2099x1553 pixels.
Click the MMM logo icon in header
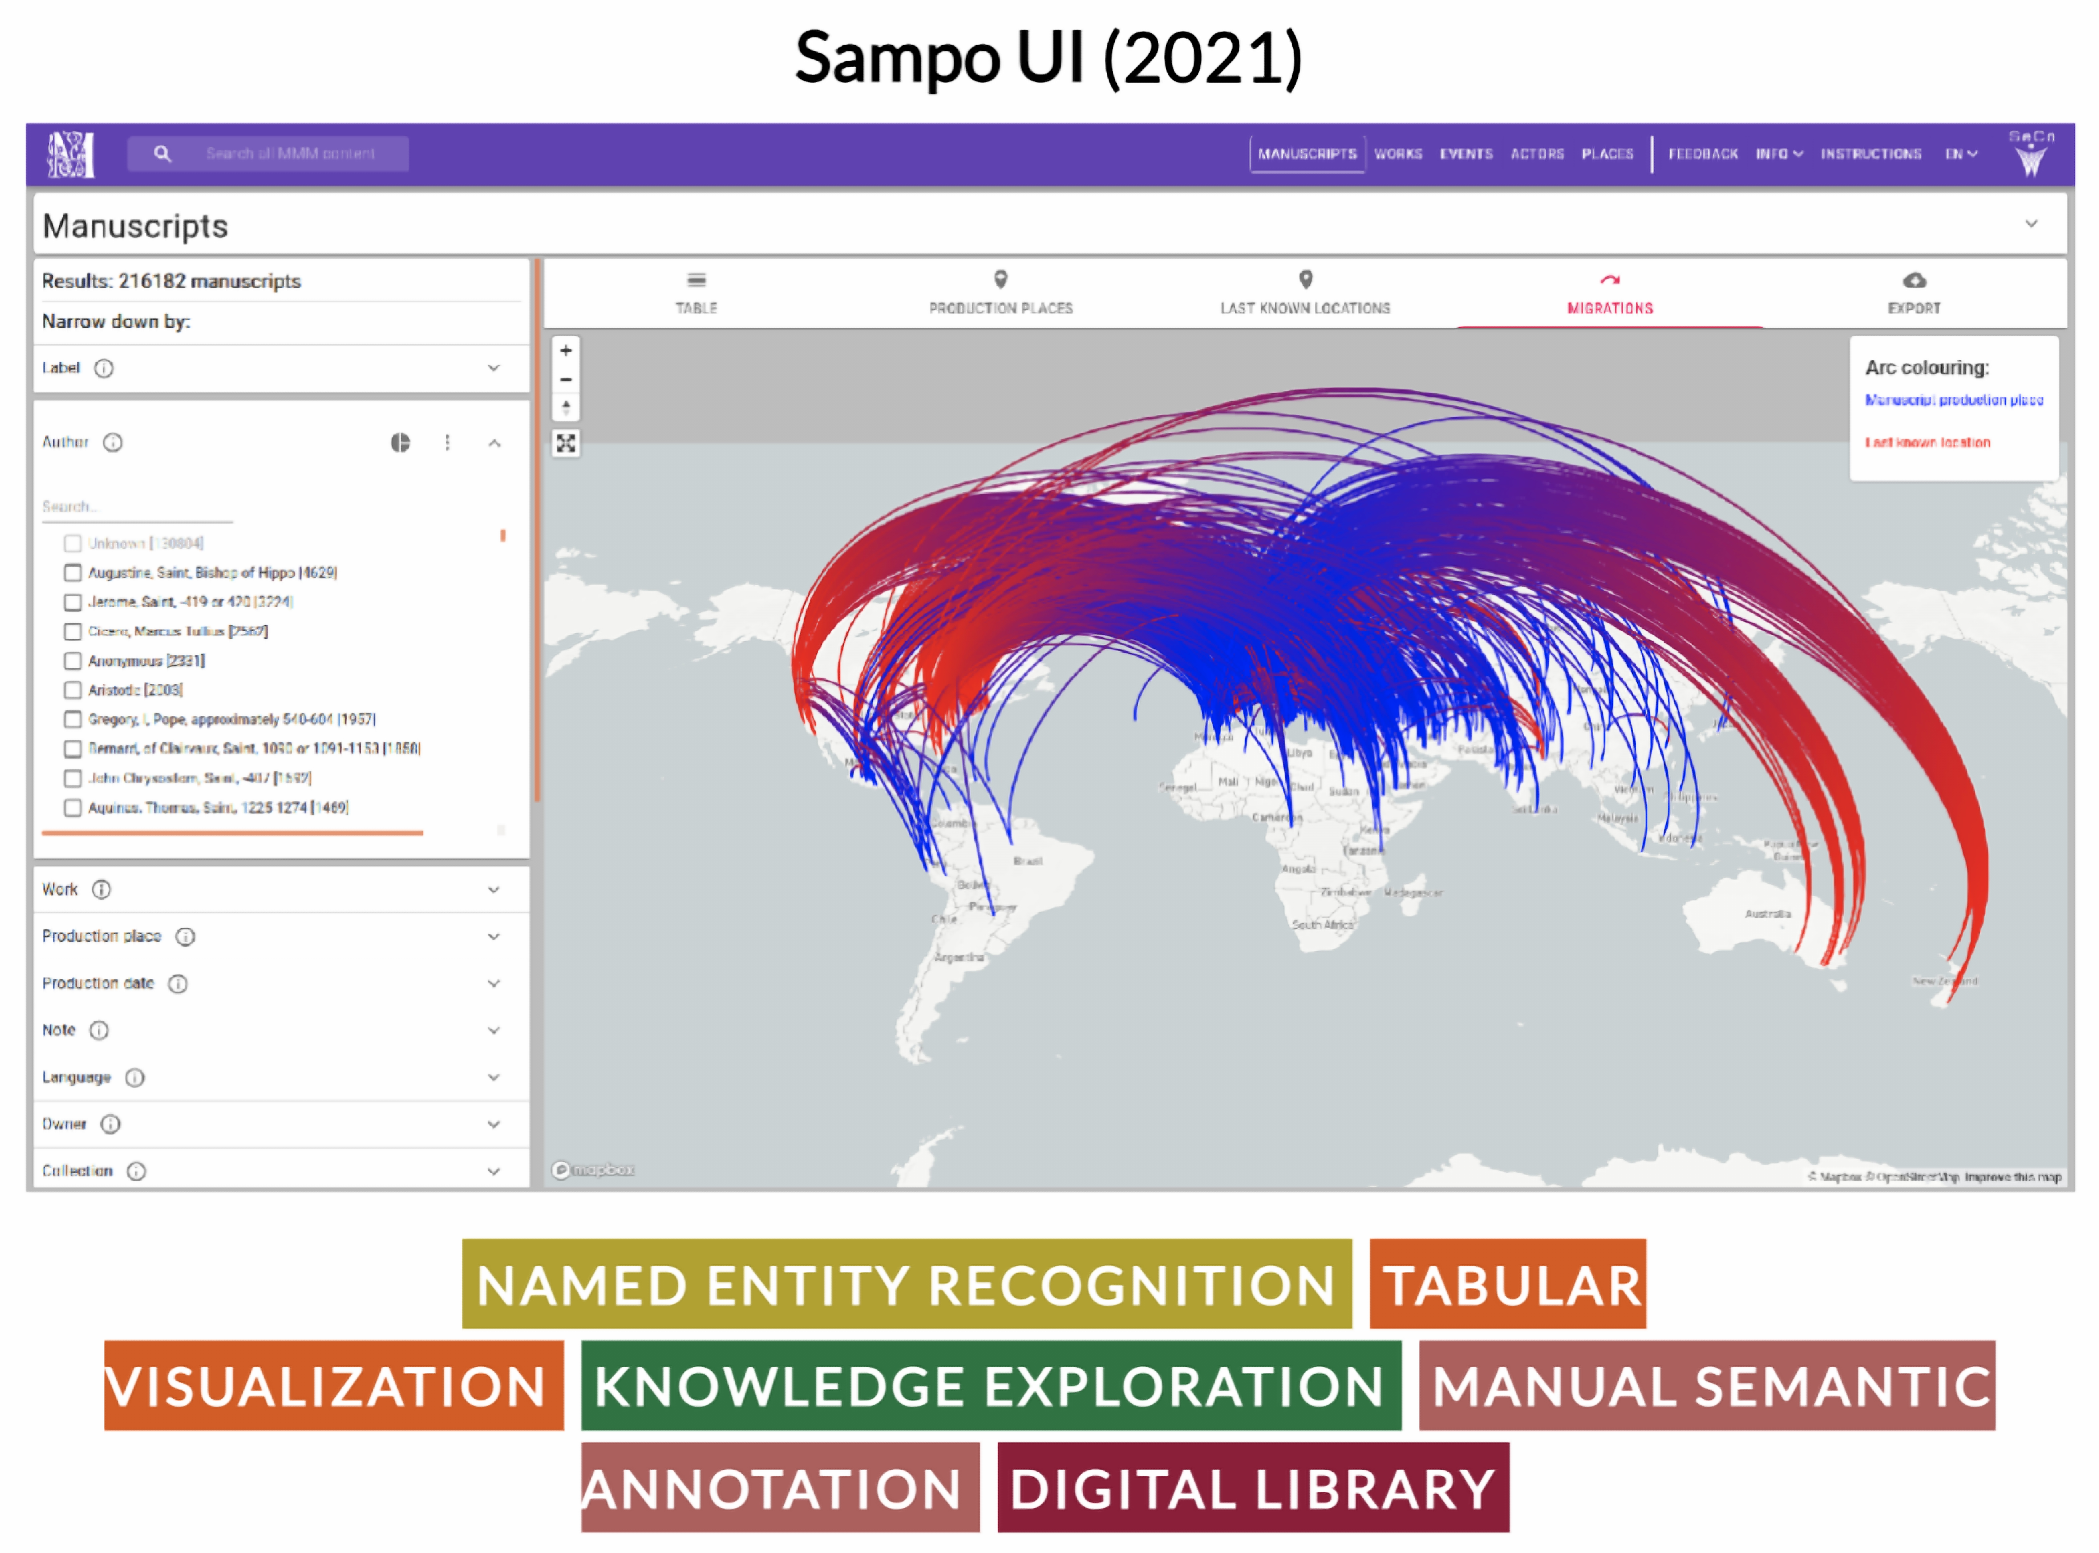70,154
